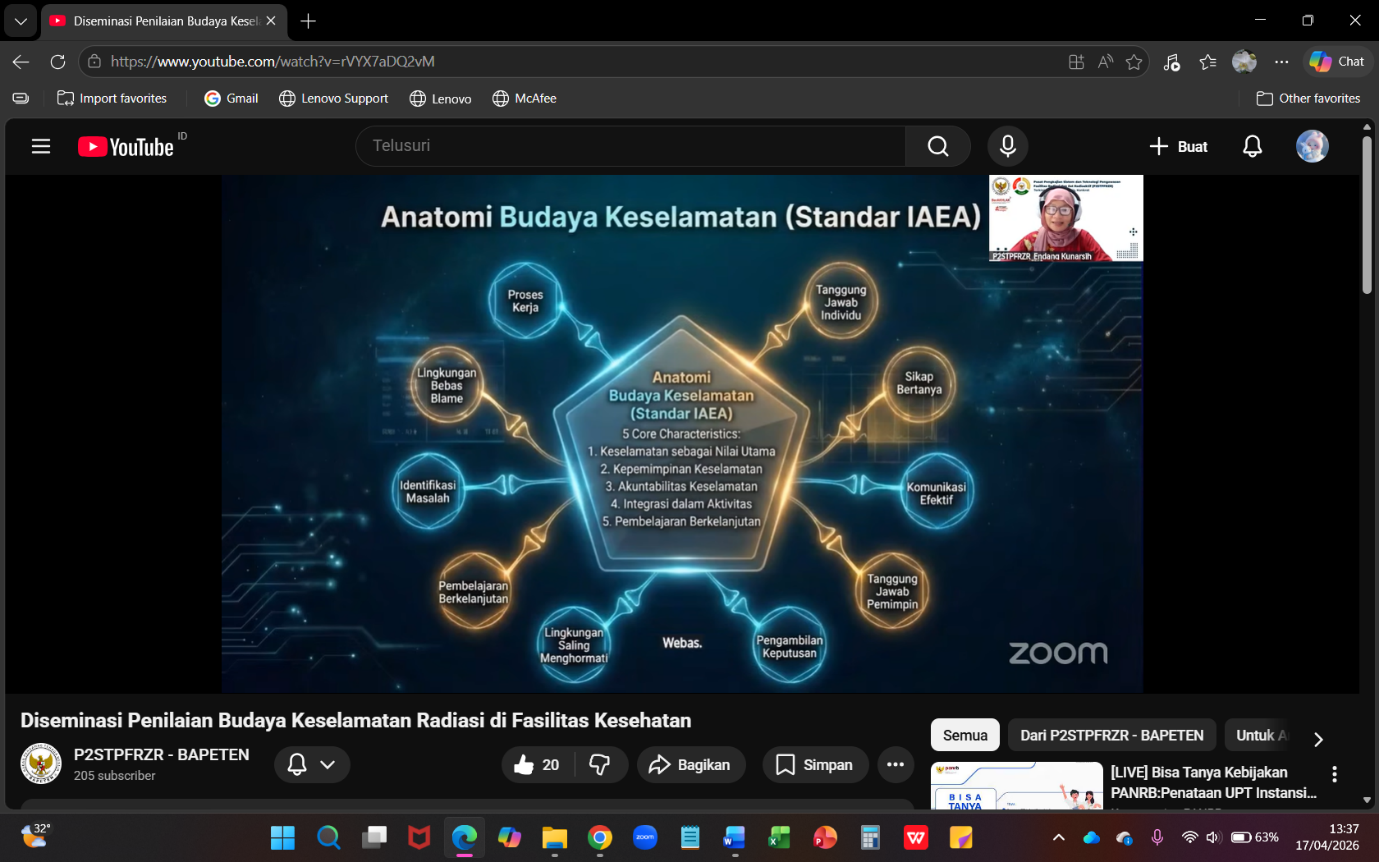Viewport: 1379px width, 862px height.
Task: Dislike the video with thumbs down
Action: click(x=600, y=765)
